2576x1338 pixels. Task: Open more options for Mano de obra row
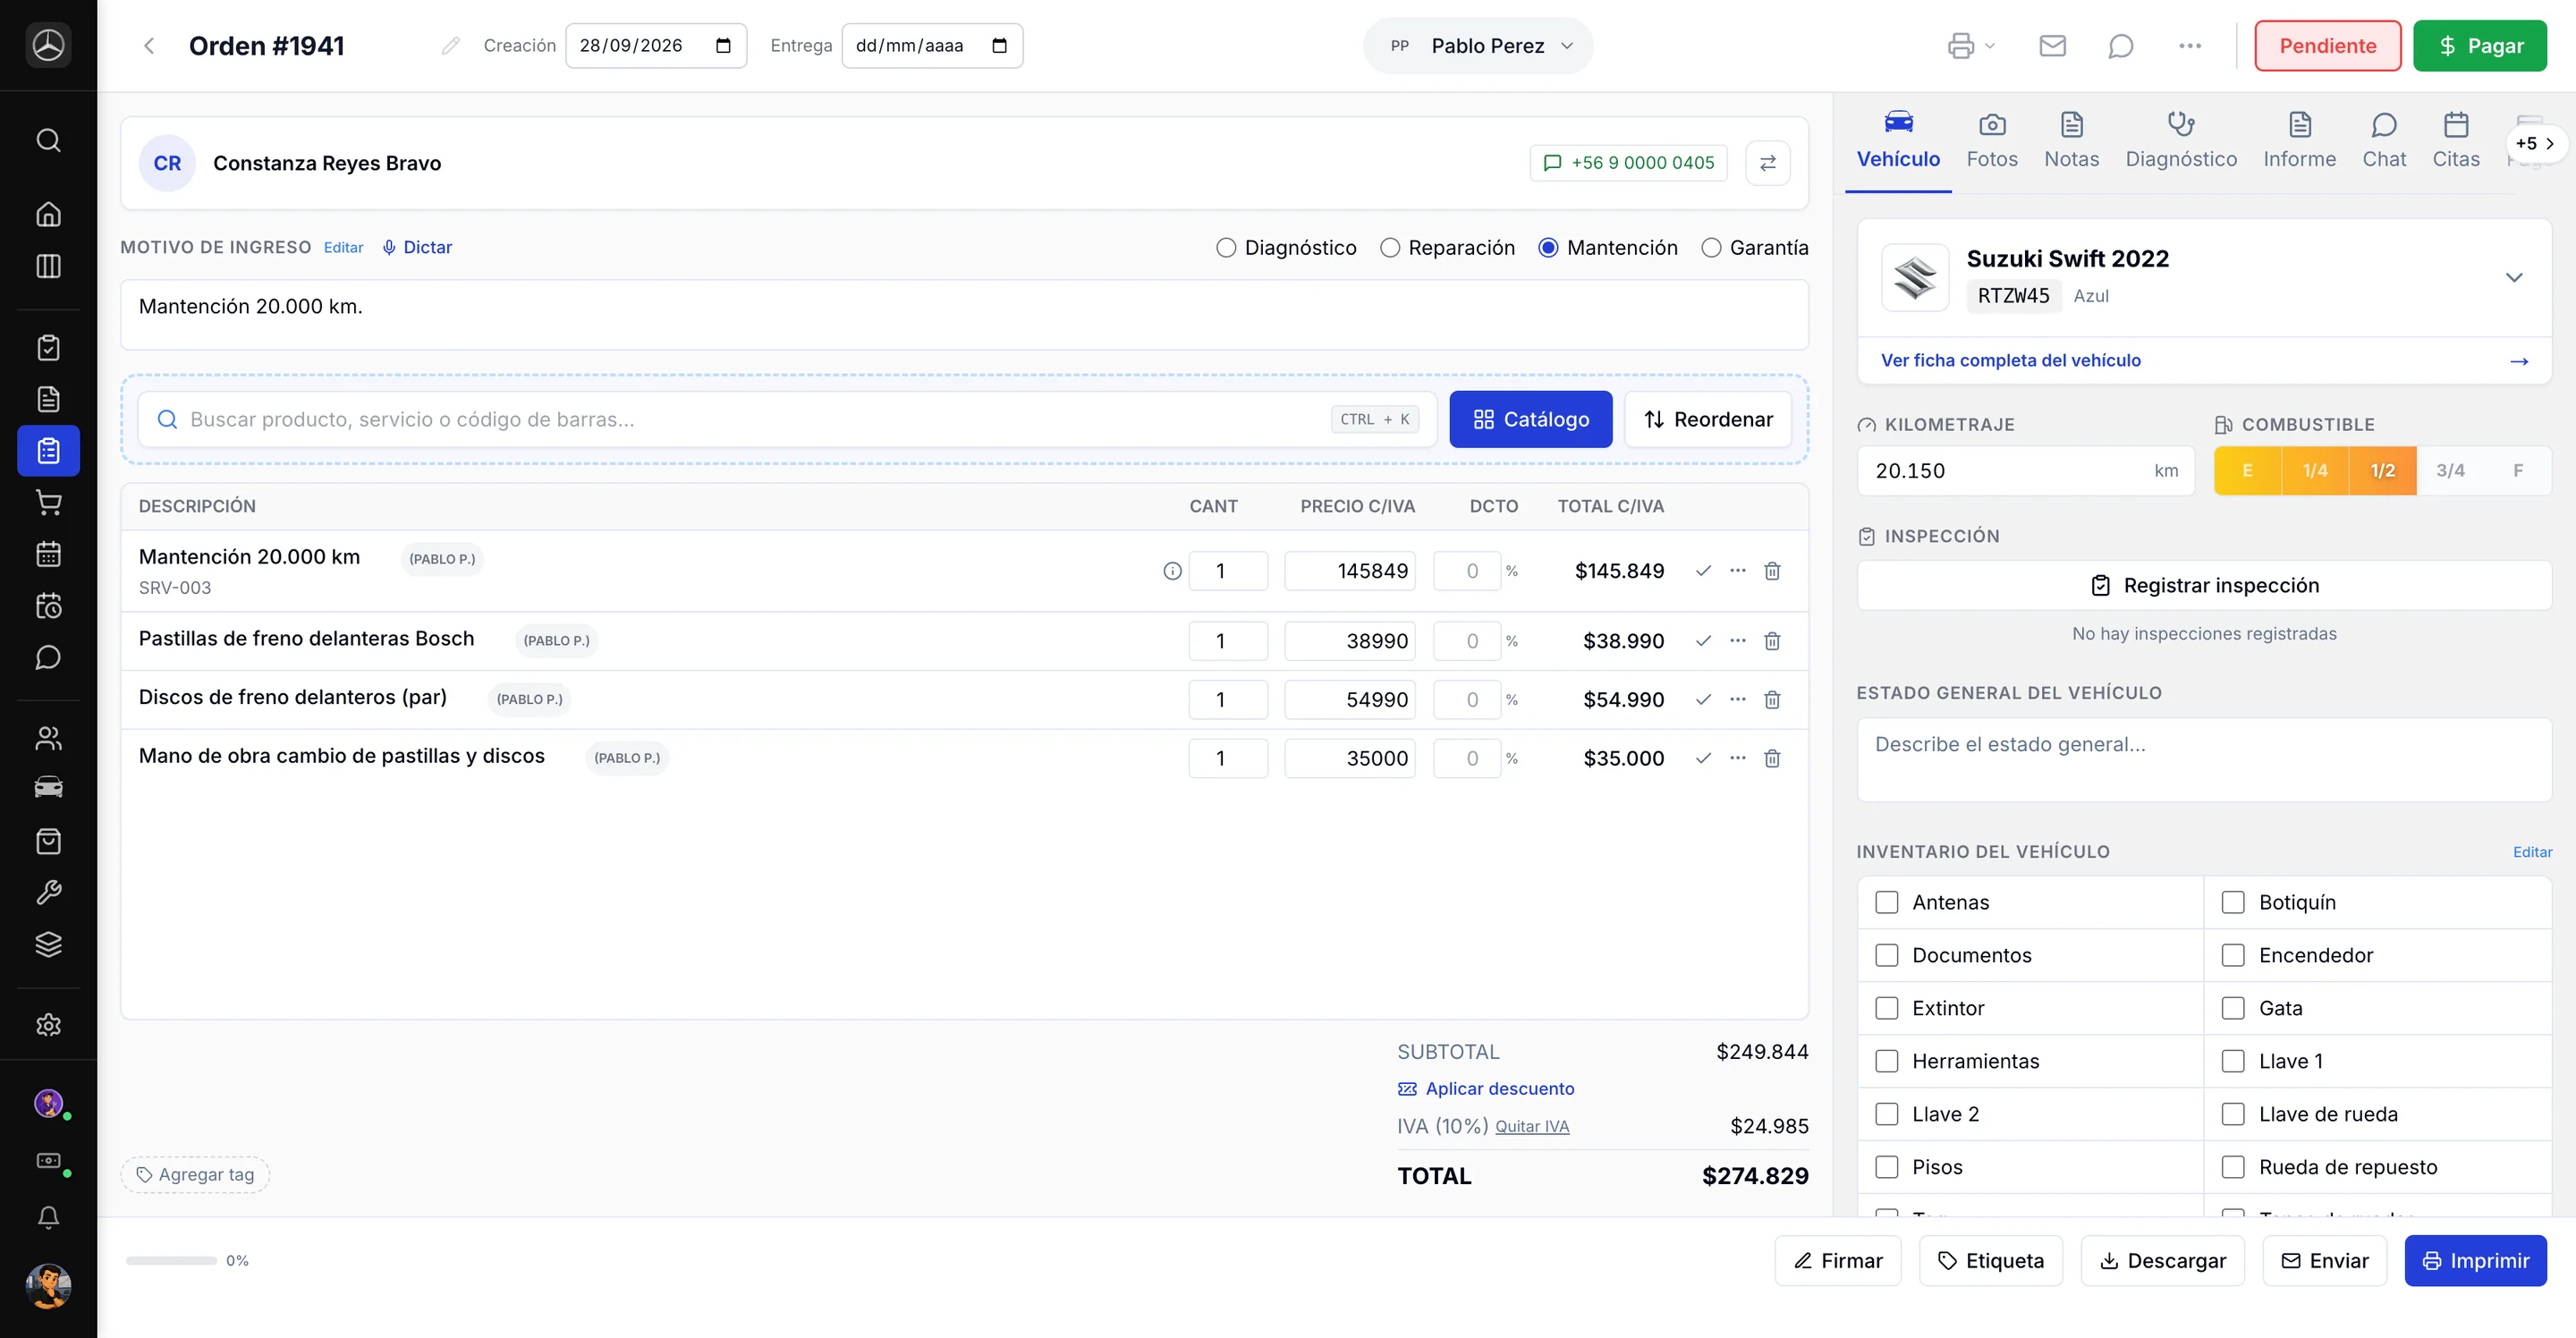point(1738,758)
